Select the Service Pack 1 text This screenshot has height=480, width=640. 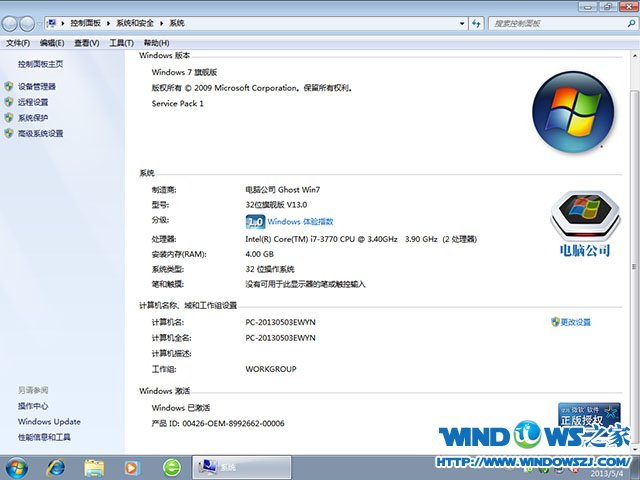click(178, 104)
